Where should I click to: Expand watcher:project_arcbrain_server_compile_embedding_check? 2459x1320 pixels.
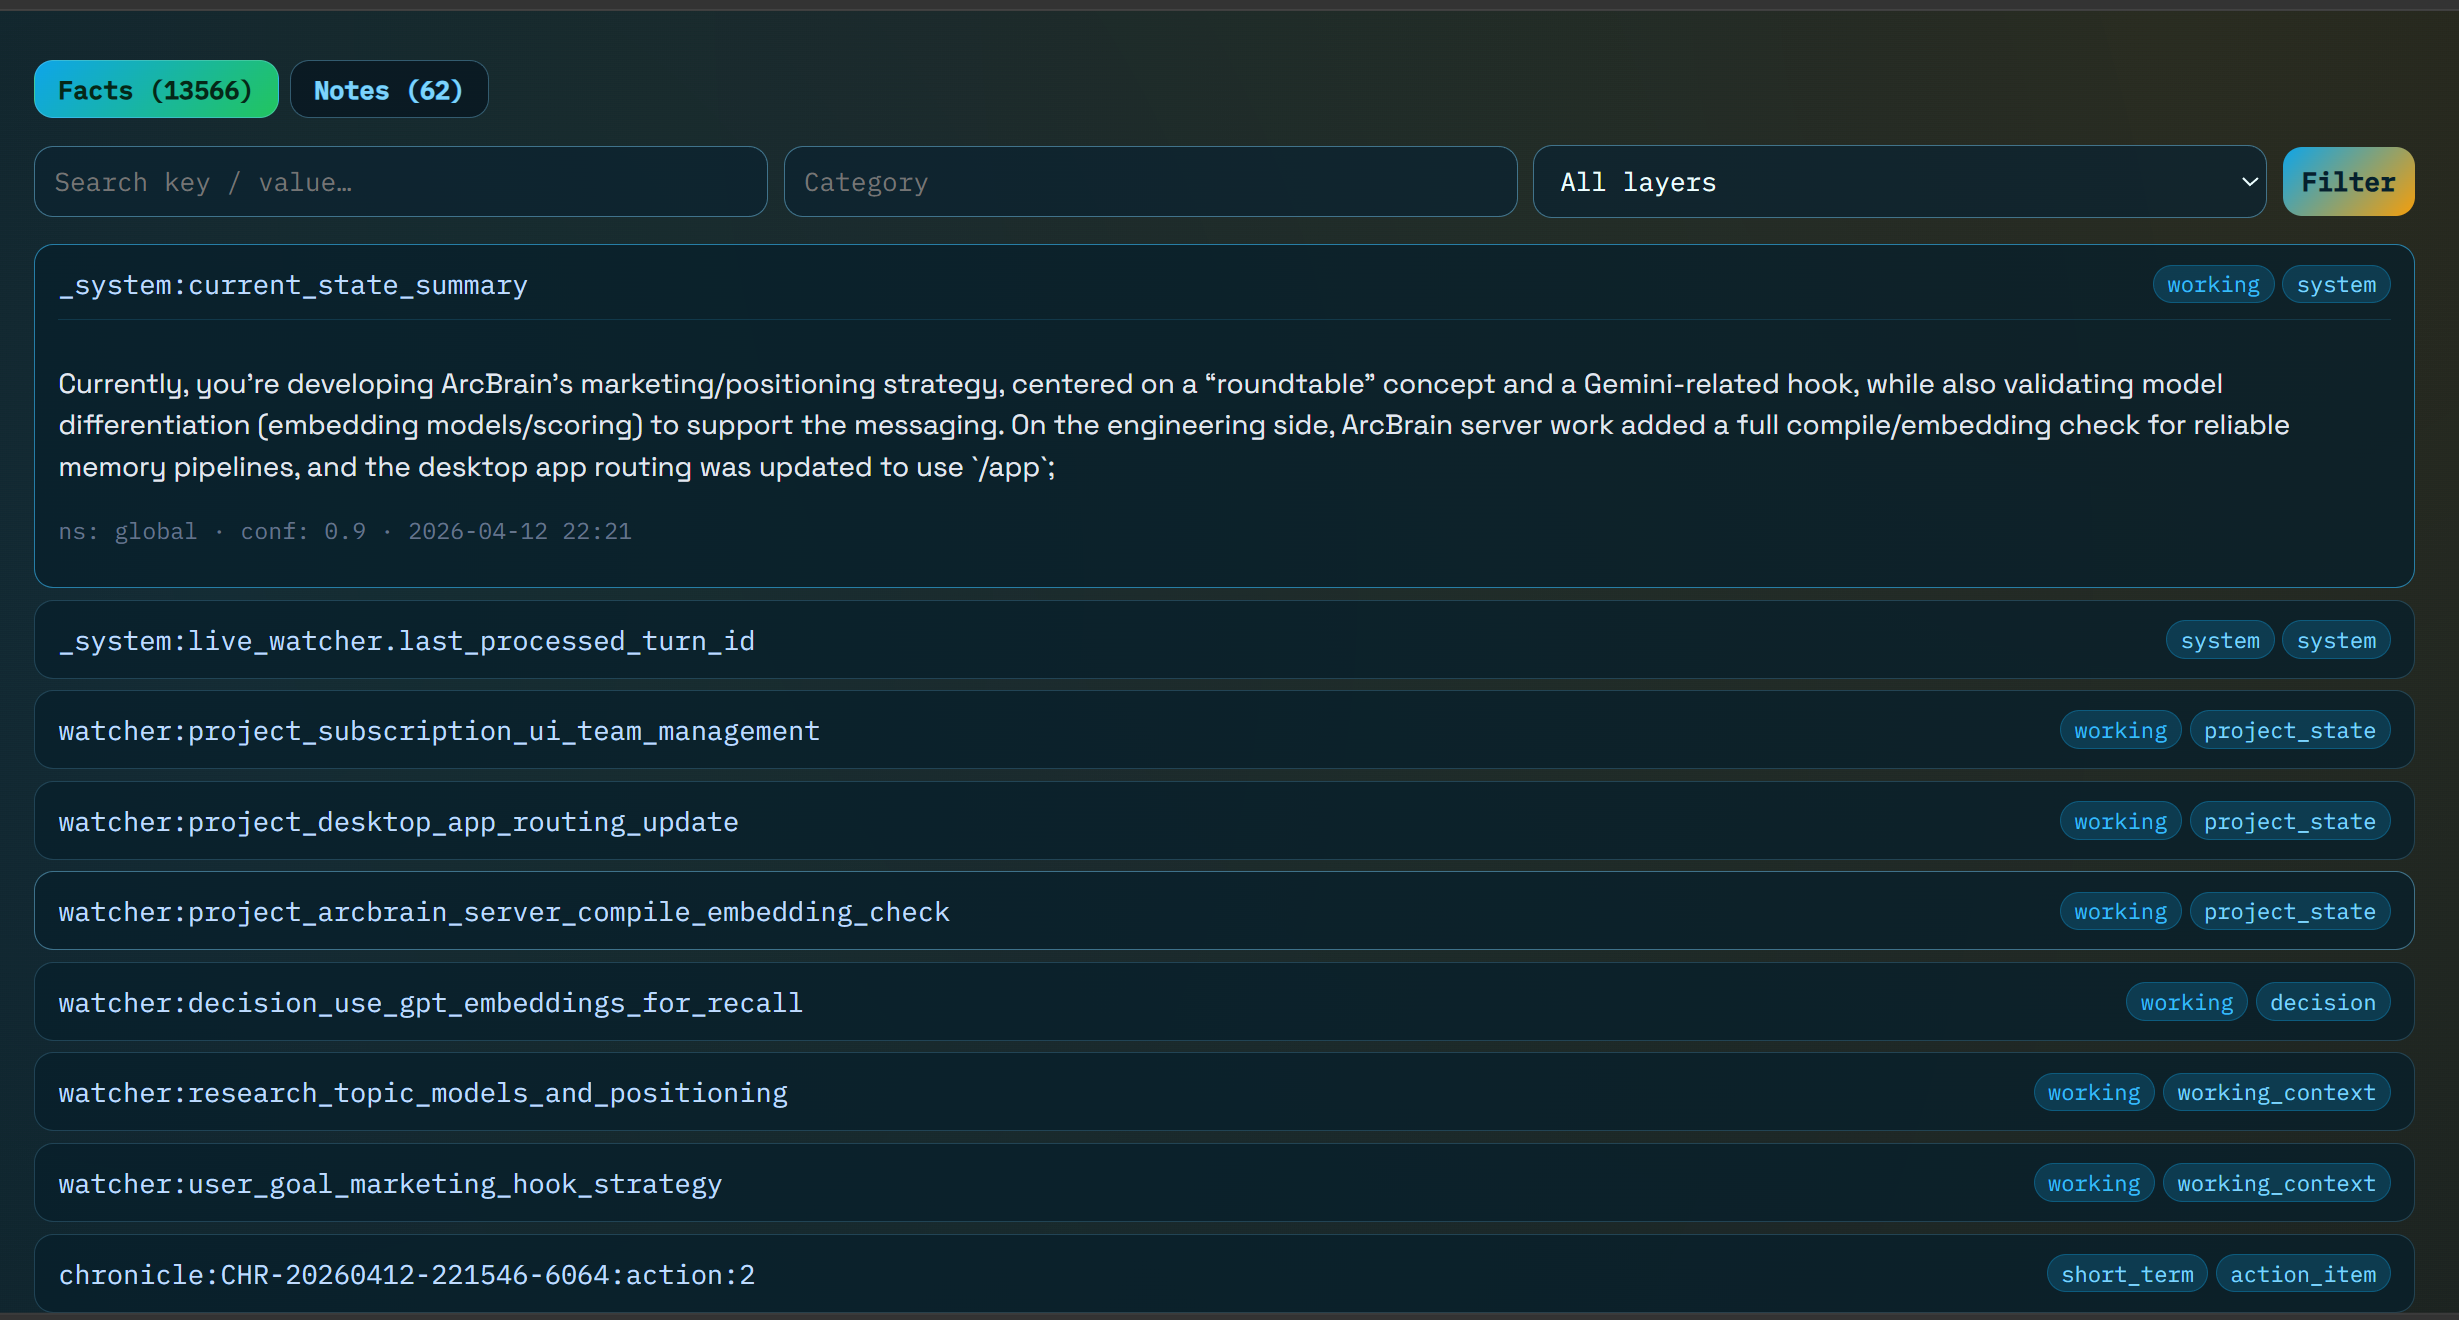coord(504,912)
